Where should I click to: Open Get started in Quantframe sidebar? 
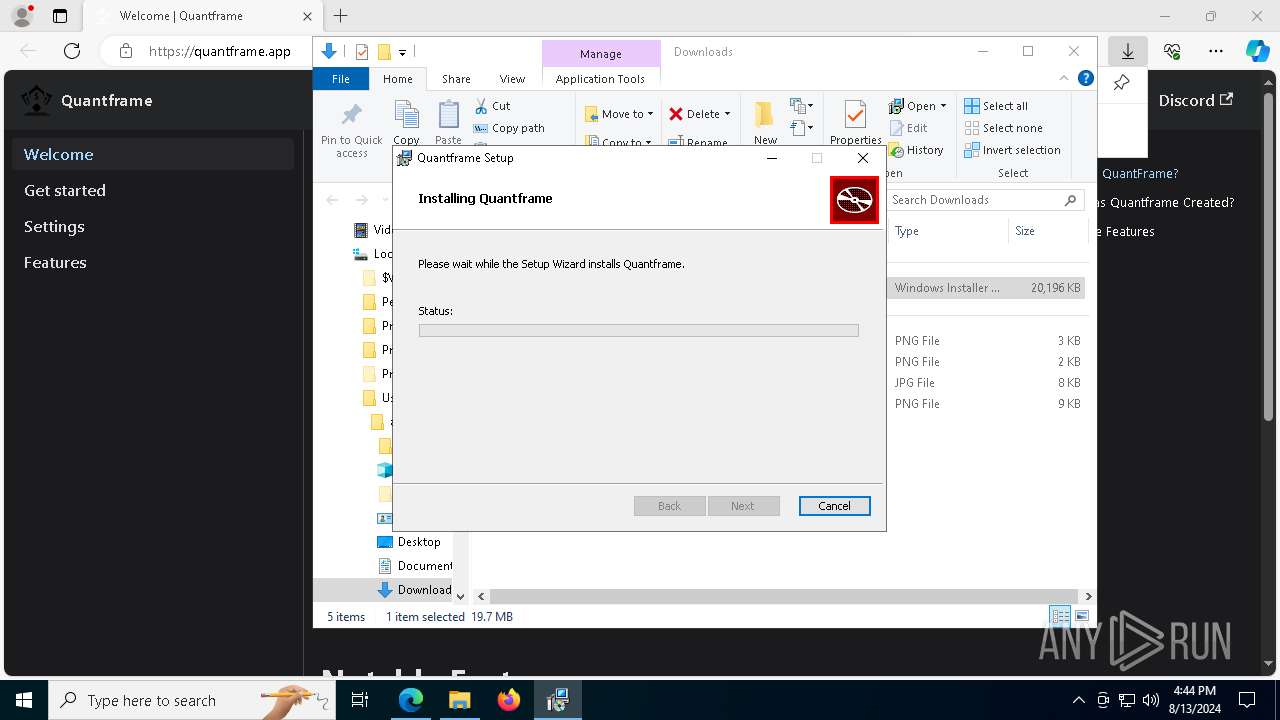[65, 190]
